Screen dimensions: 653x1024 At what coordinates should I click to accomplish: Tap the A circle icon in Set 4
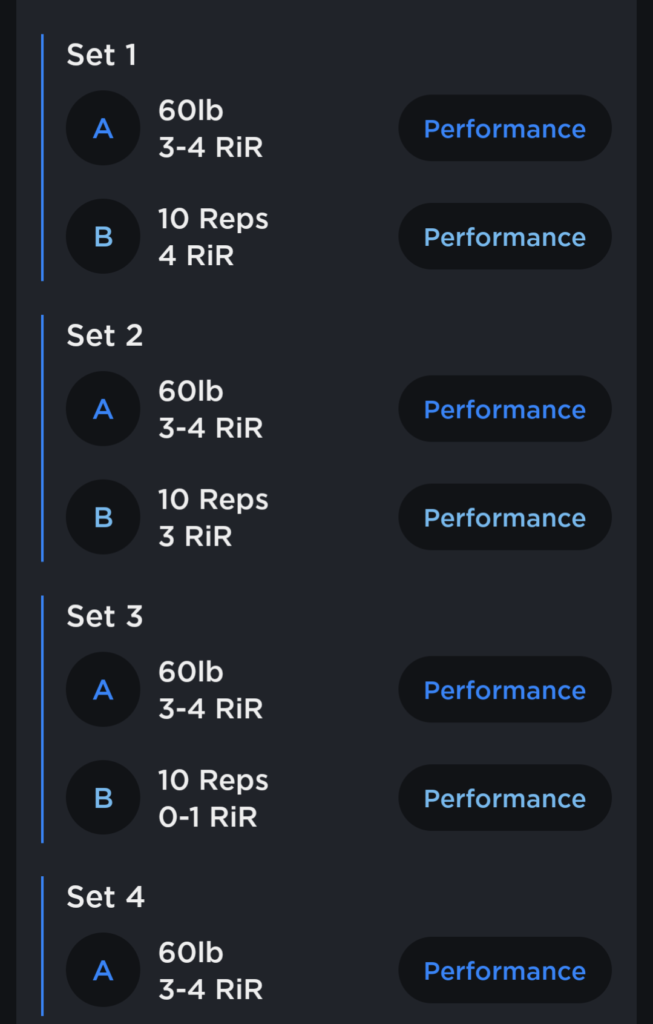pos(103,971)
